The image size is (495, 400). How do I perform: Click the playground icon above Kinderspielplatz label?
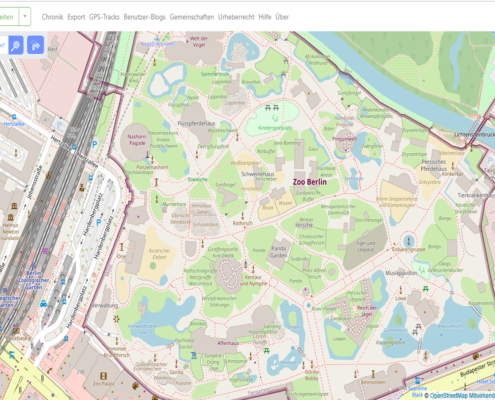click(275, 118)
